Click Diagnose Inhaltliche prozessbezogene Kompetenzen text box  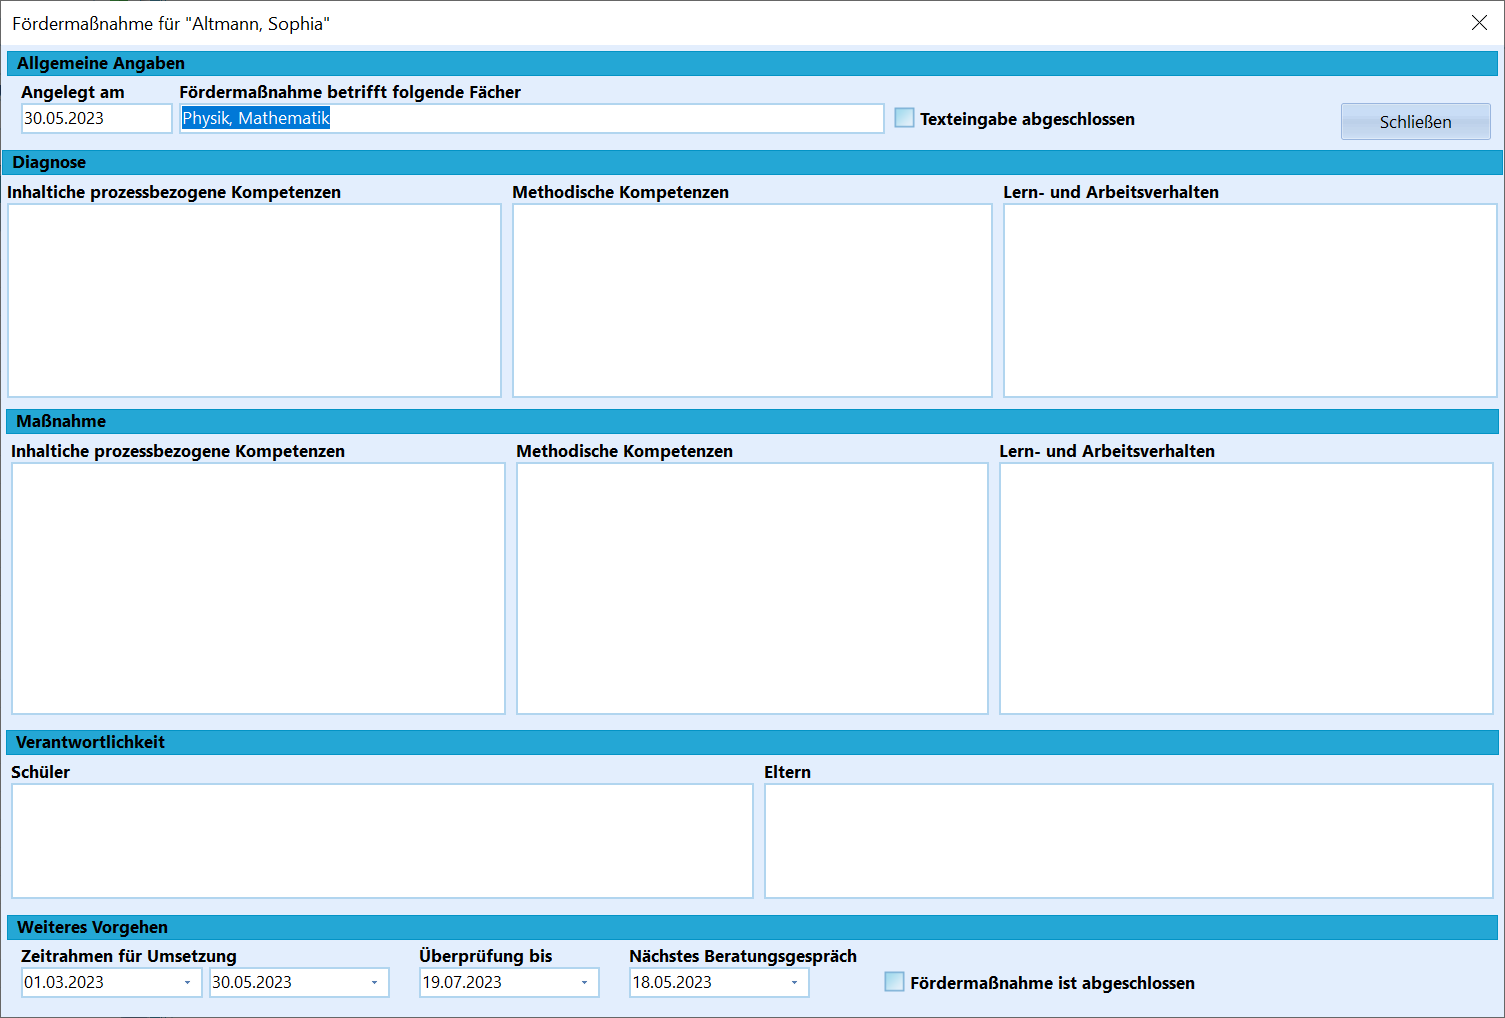[x=254, y=300]
